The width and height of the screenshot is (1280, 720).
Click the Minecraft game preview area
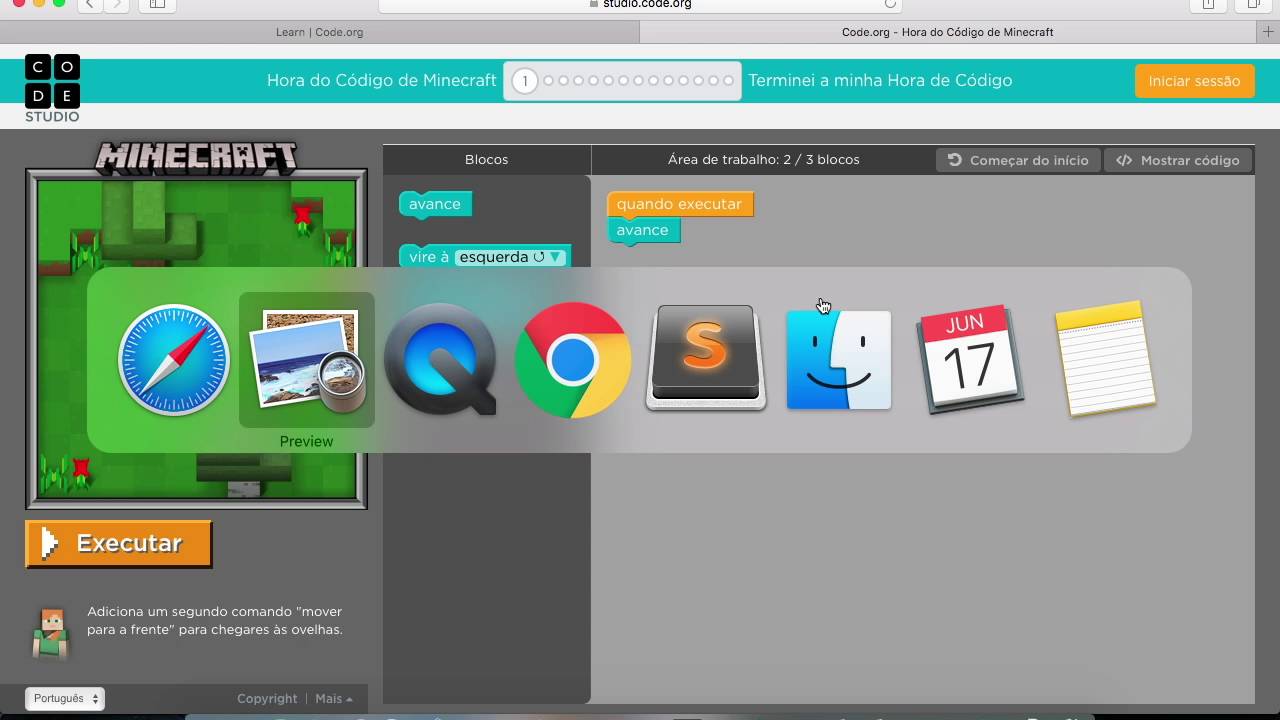click(x=196, y=339)
